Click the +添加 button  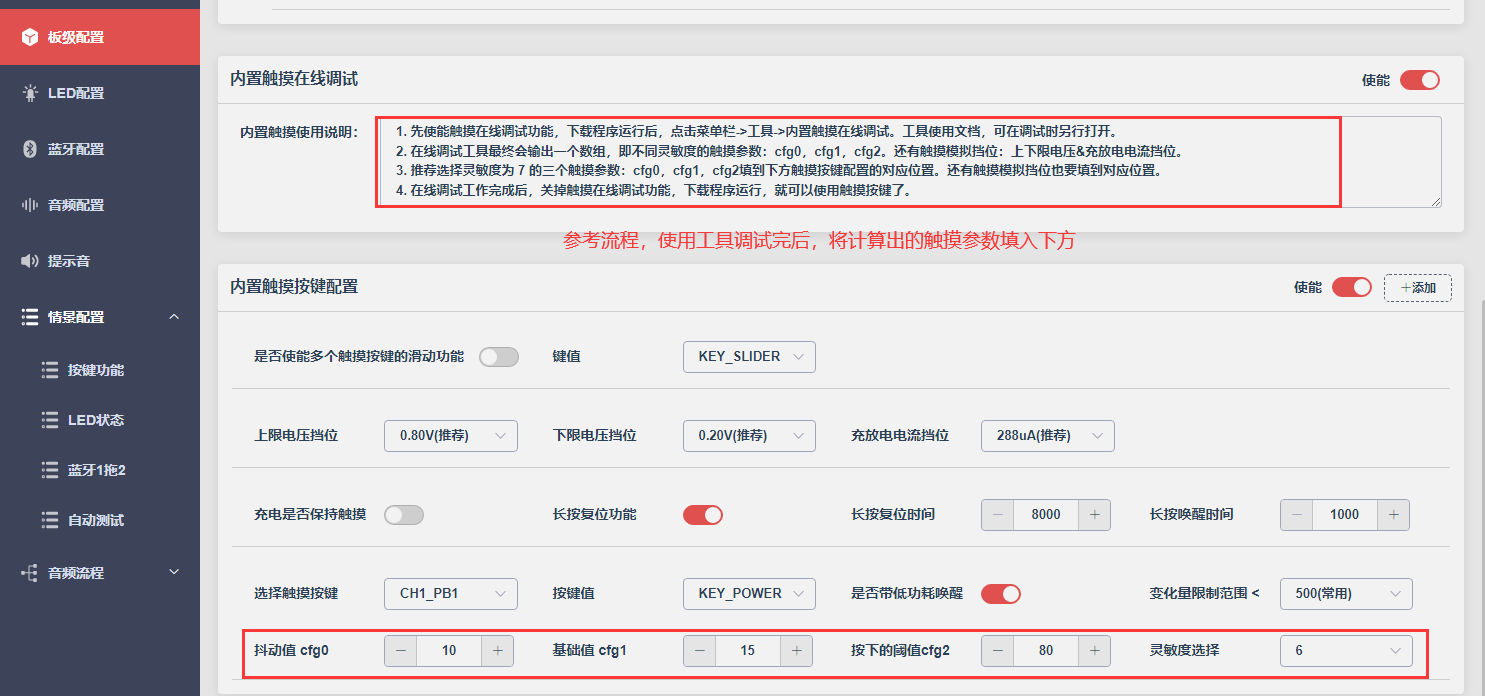[x=1418, y=288]
